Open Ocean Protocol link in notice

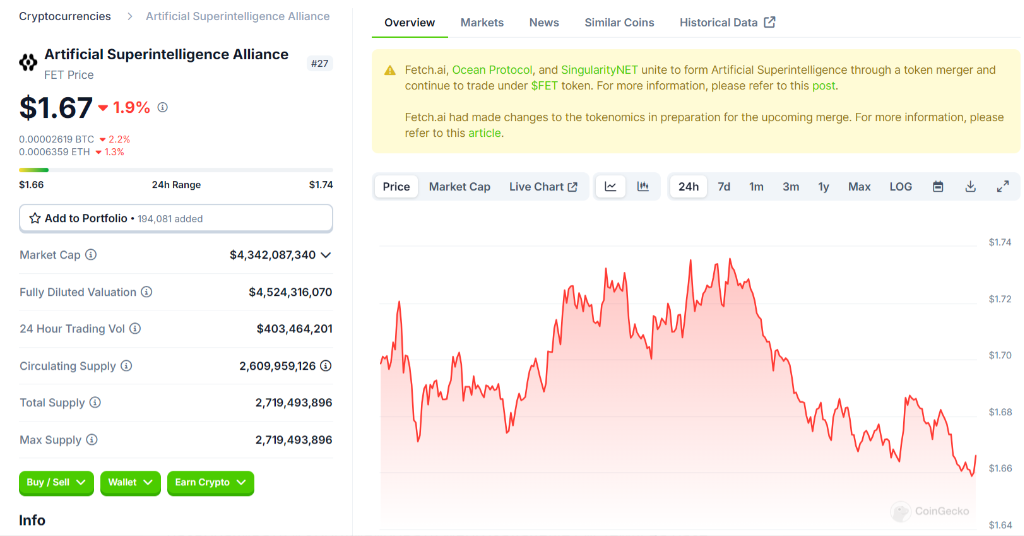tap(492, 70)
